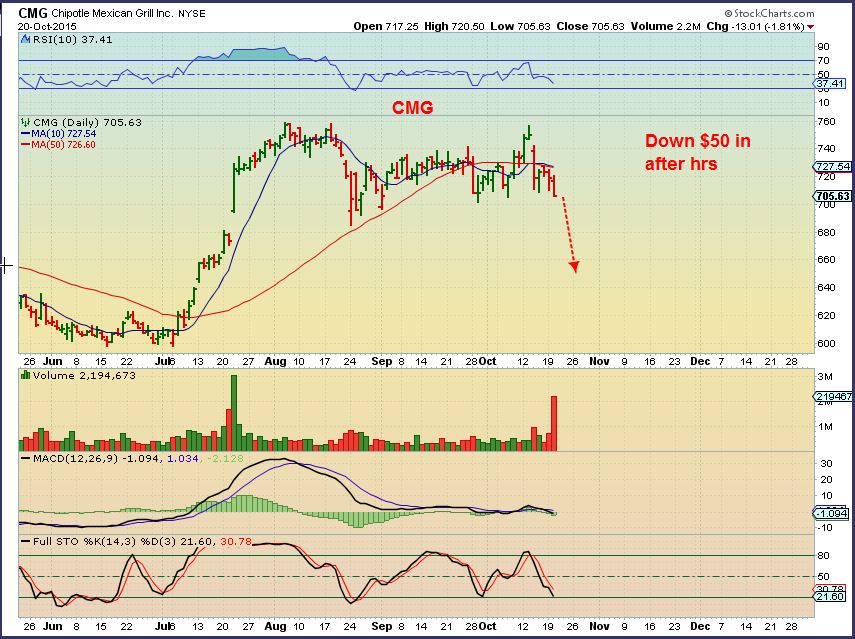
Task: Click the latest tall red volume bar
Action: click(554, 423)
